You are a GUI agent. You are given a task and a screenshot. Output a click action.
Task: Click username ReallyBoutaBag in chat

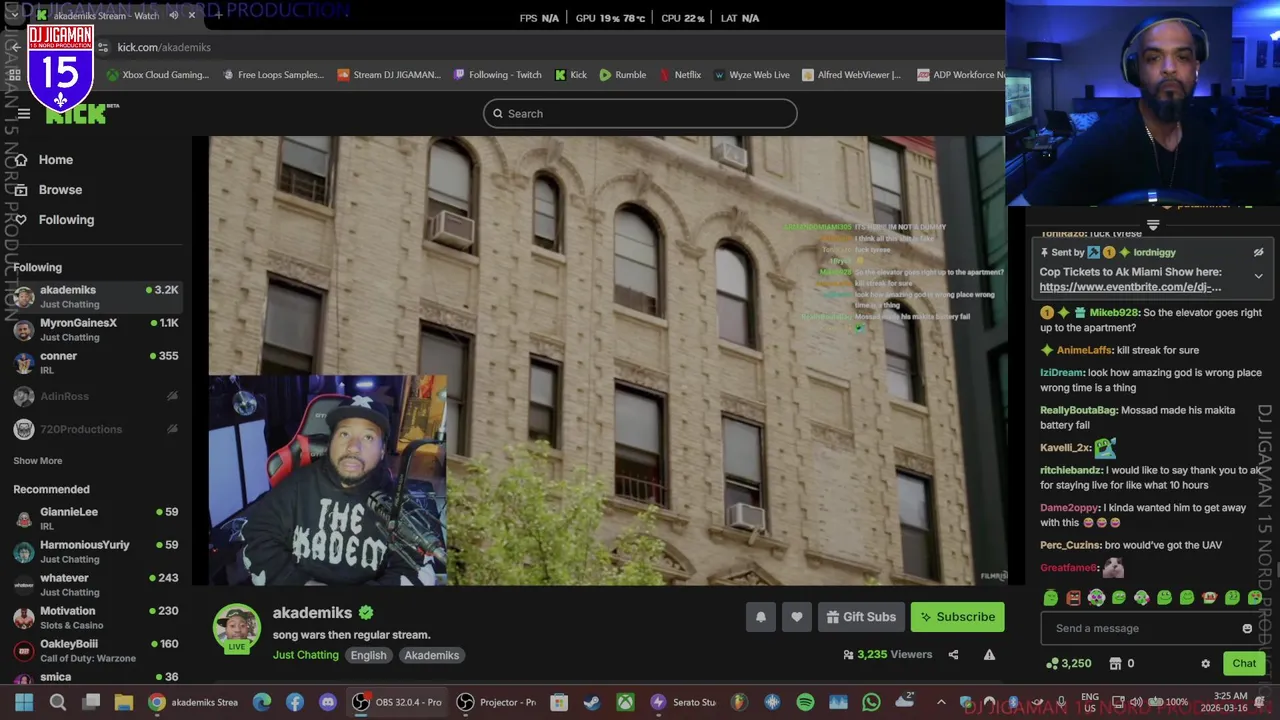coord(1078,411)
